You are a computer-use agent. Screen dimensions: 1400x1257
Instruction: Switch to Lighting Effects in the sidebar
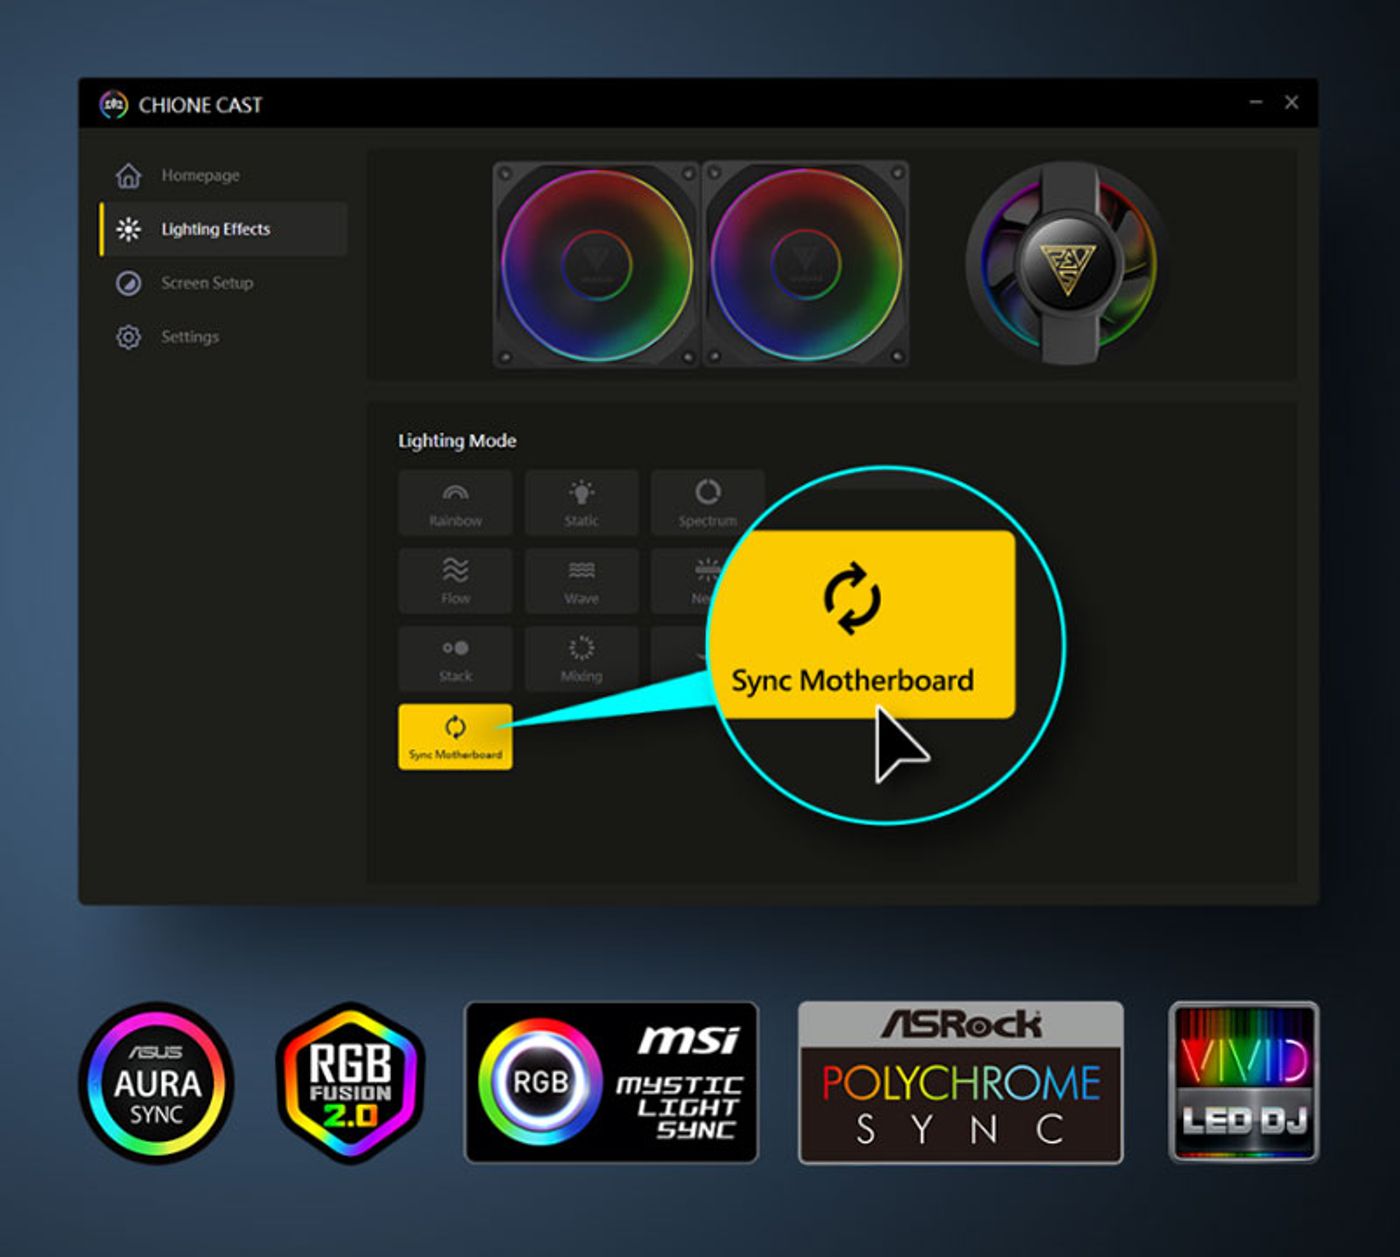click(x=224, y=229)
